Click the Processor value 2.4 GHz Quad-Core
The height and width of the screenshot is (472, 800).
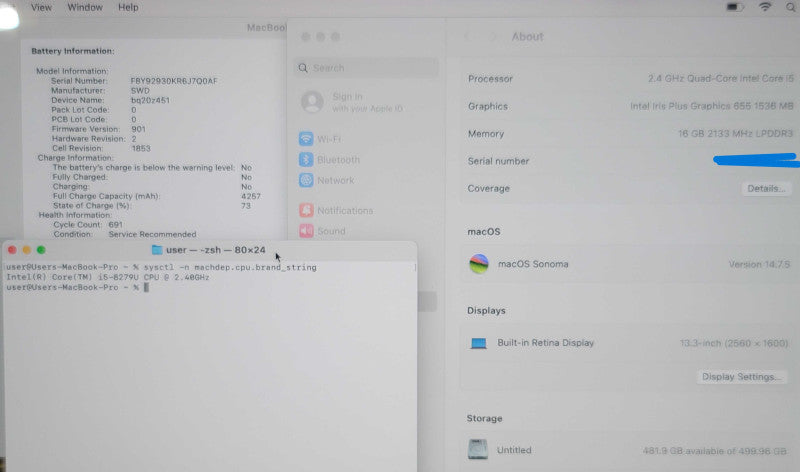(x=720, y=79)
